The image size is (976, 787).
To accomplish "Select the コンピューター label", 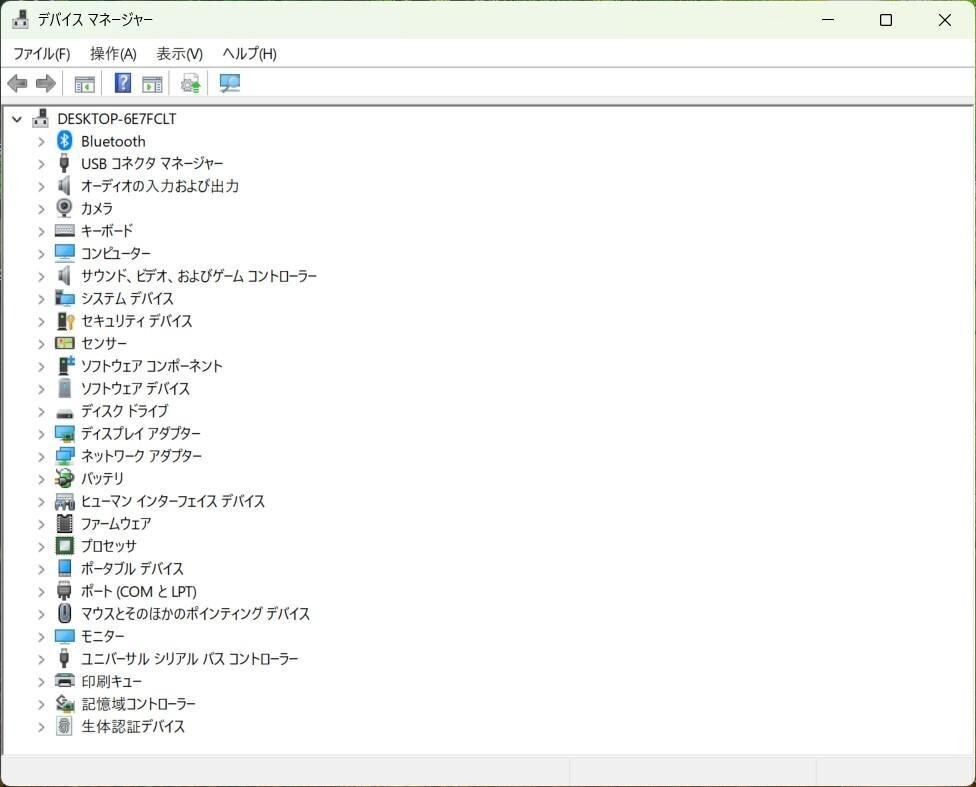I will point(116,253).
